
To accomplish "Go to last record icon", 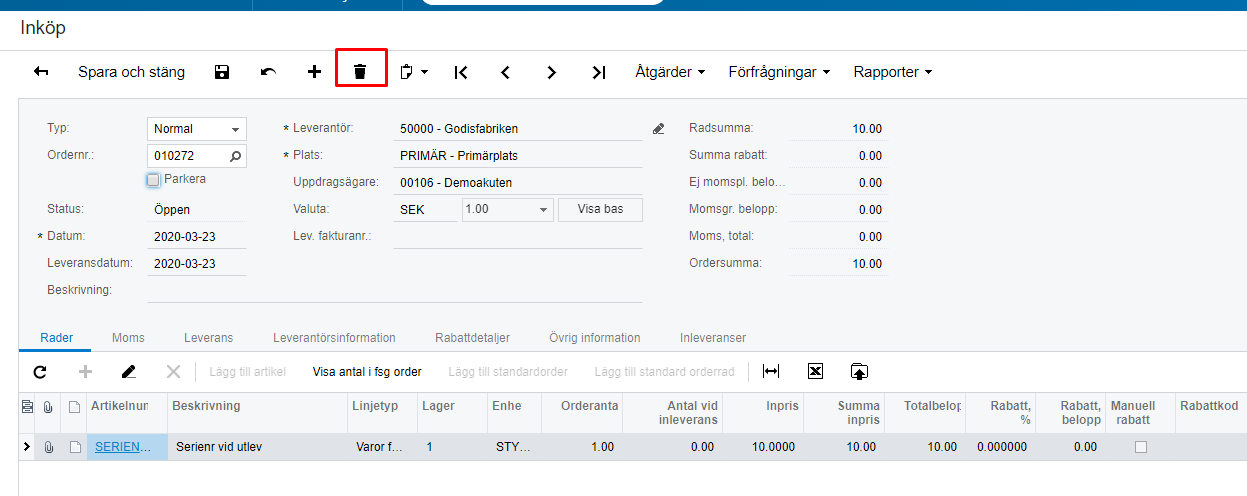I will tap(598, 72).
